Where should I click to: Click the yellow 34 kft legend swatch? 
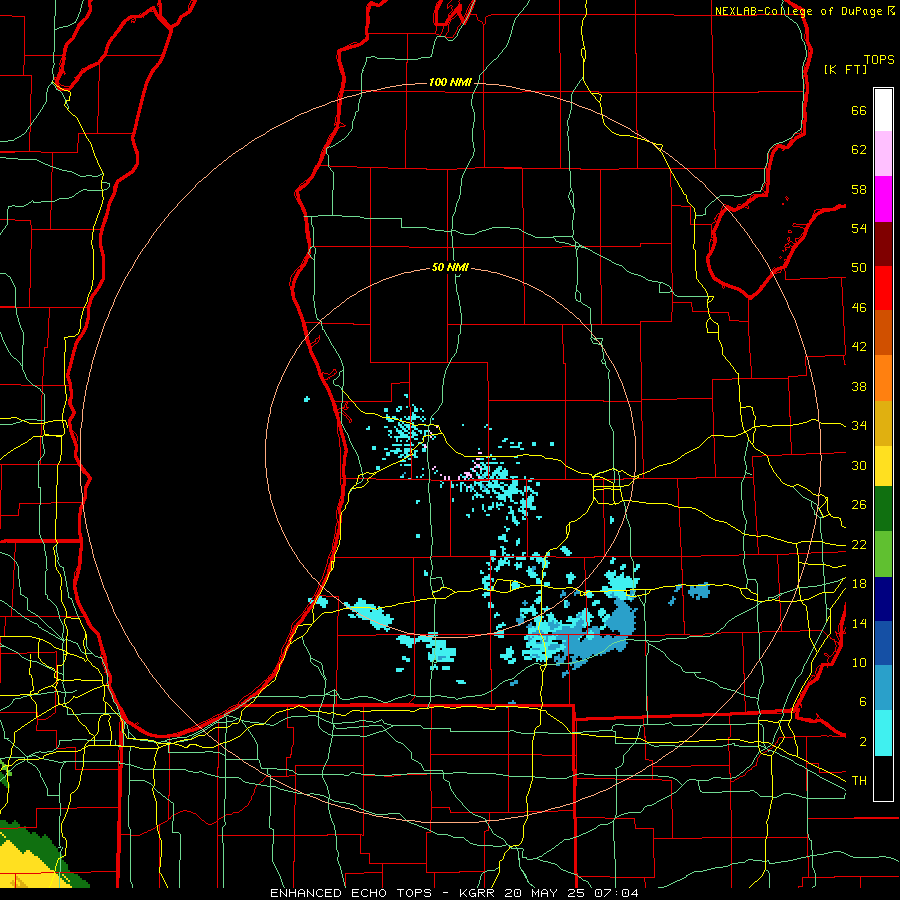click(883, 466)
